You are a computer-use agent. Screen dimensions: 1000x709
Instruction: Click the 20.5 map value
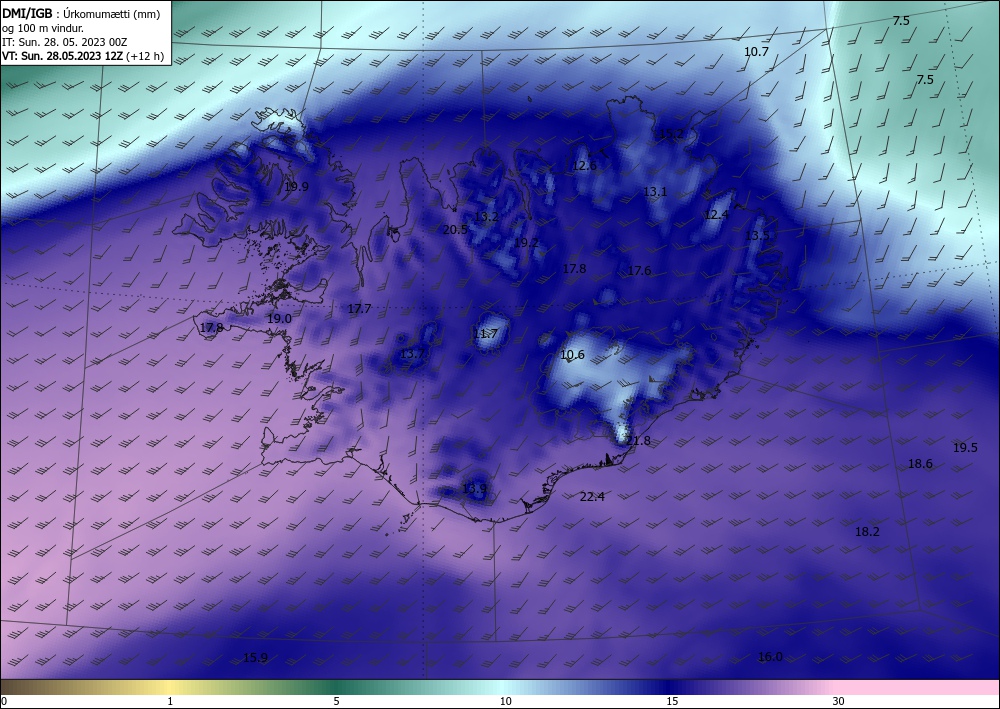click(455, 230)
